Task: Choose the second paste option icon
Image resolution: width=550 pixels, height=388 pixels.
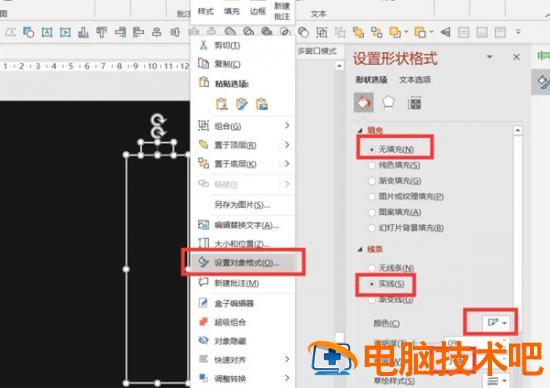Action: (242, 104)
